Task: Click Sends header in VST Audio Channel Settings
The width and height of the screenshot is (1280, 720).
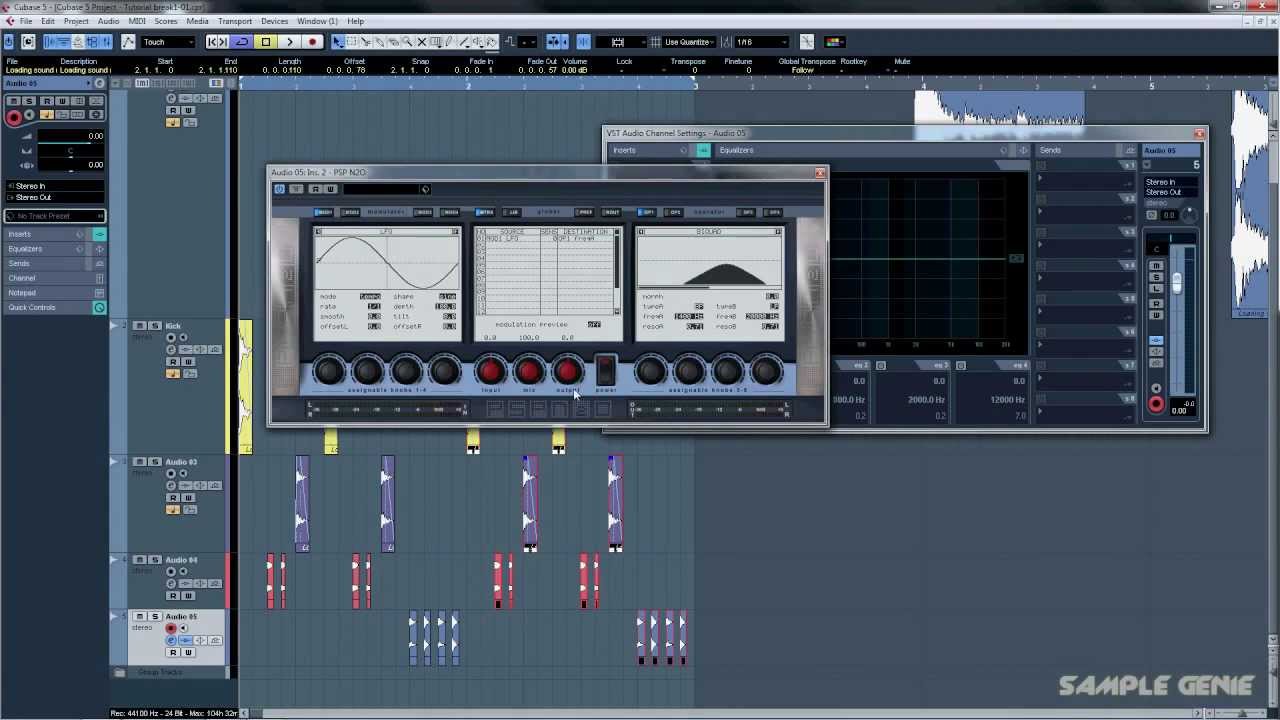Action: (x=1050, y=150)
